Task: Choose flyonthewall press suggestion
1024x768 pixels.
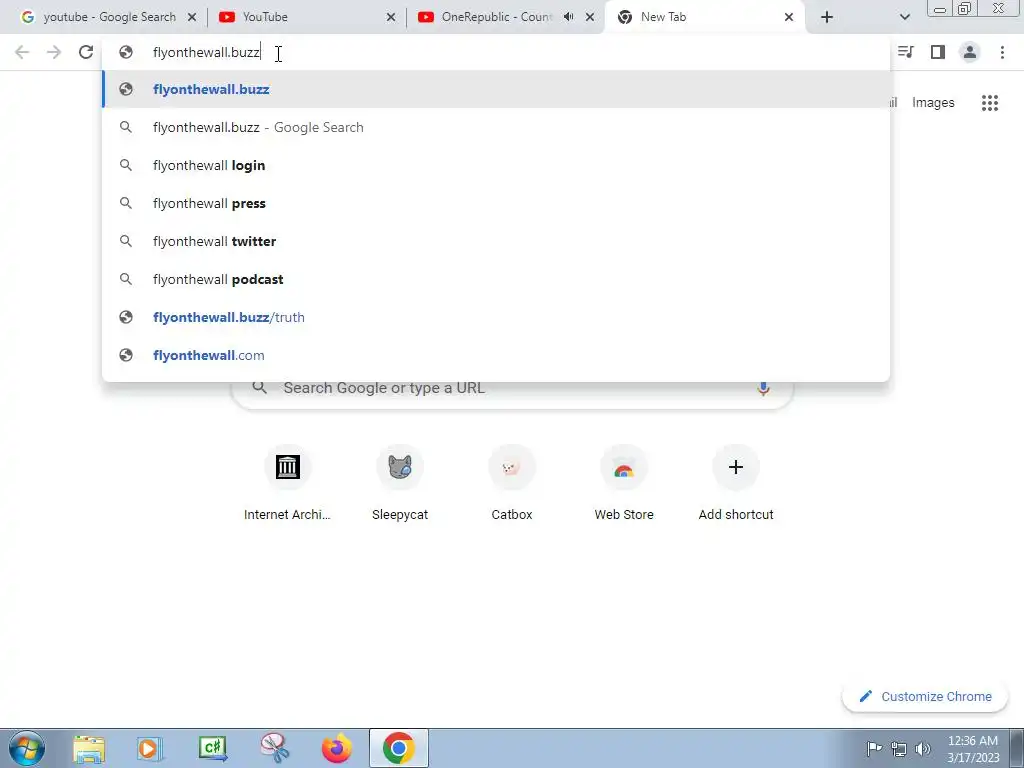Action: [496, 203]
